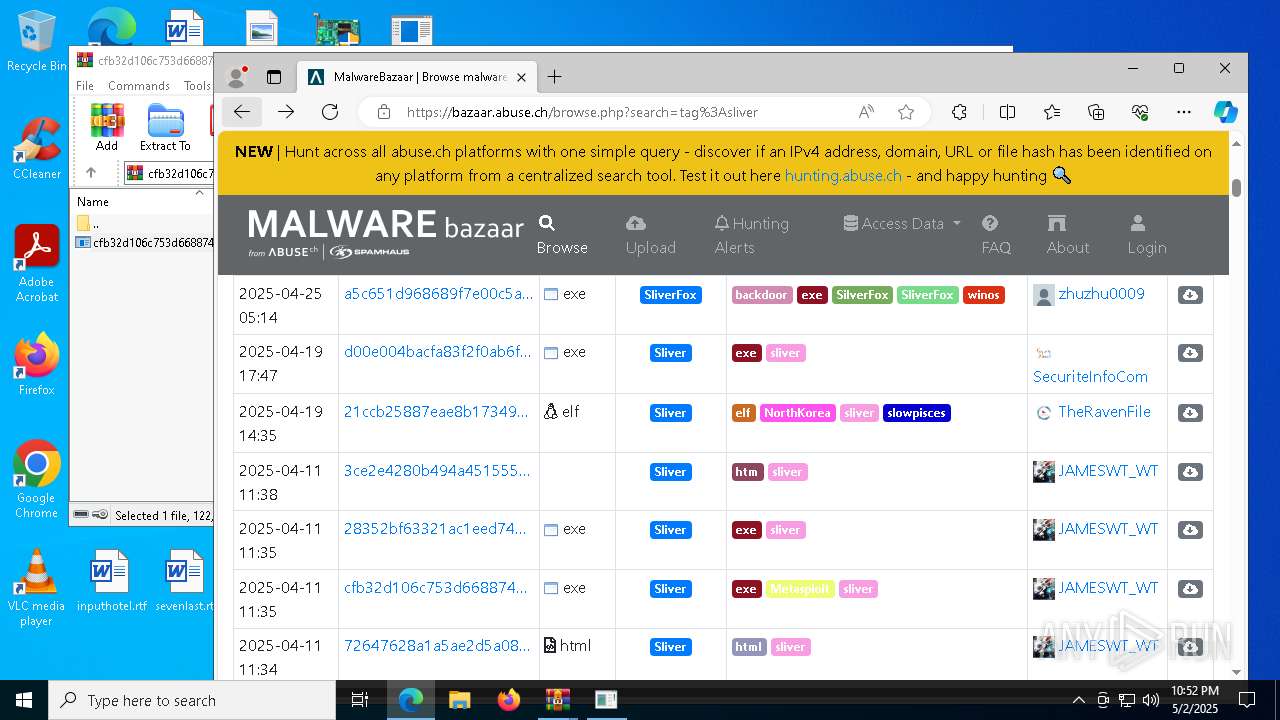Open a new browser tab
This screenshot has width=1280, height=720.
pyautogui.click(x=554, y=76)
